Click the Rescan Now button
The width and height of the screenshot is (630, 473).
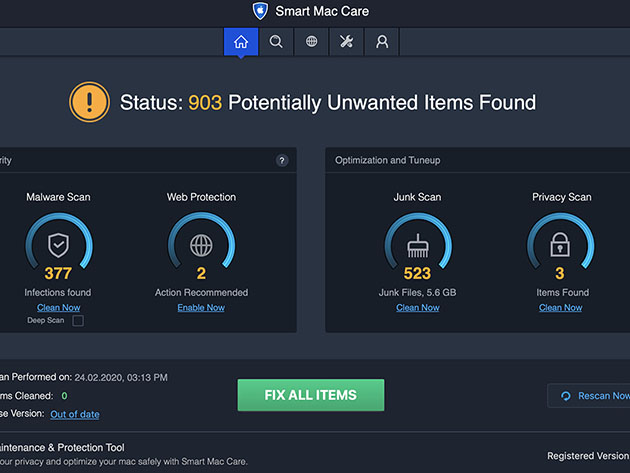(590, 396)
